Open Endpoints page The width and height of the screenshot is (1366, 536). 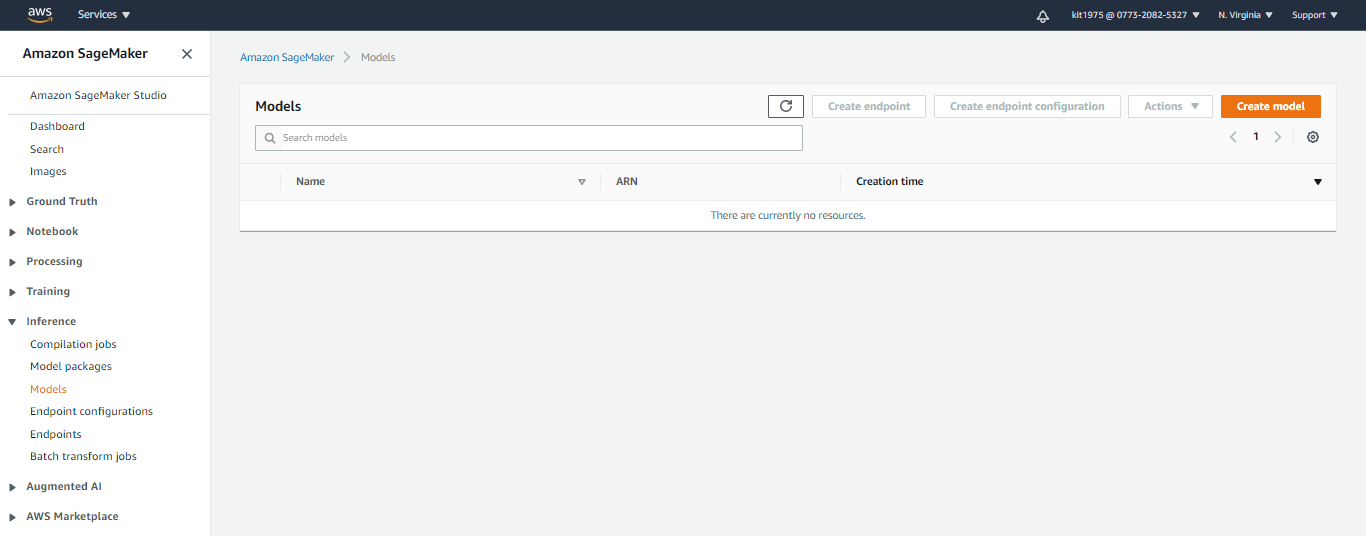click(x=56, y=434)
